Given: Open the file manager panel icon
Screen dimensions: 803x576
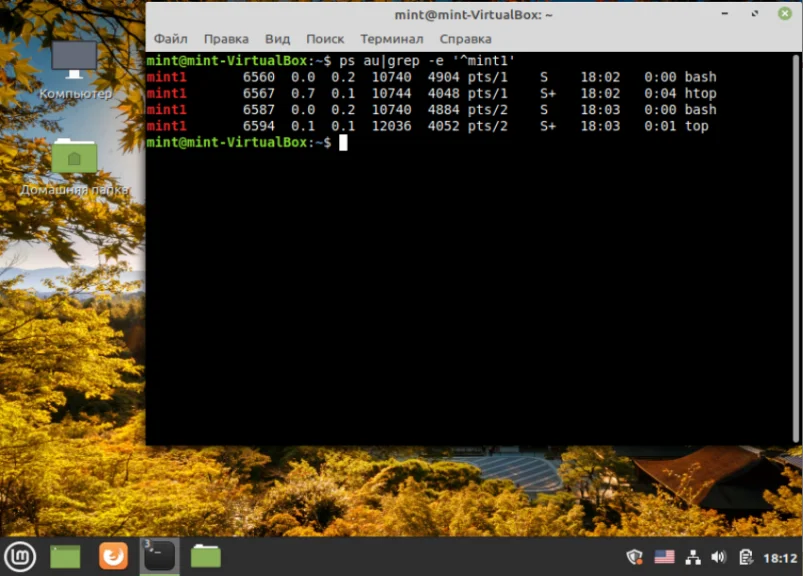Looking at the screenshot, I should (x=205, y=556).
